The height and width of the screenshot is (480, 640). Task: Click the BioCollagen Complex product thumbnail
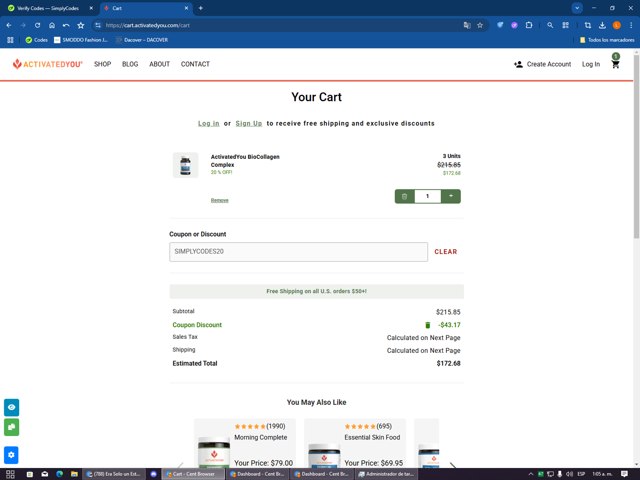185,165
